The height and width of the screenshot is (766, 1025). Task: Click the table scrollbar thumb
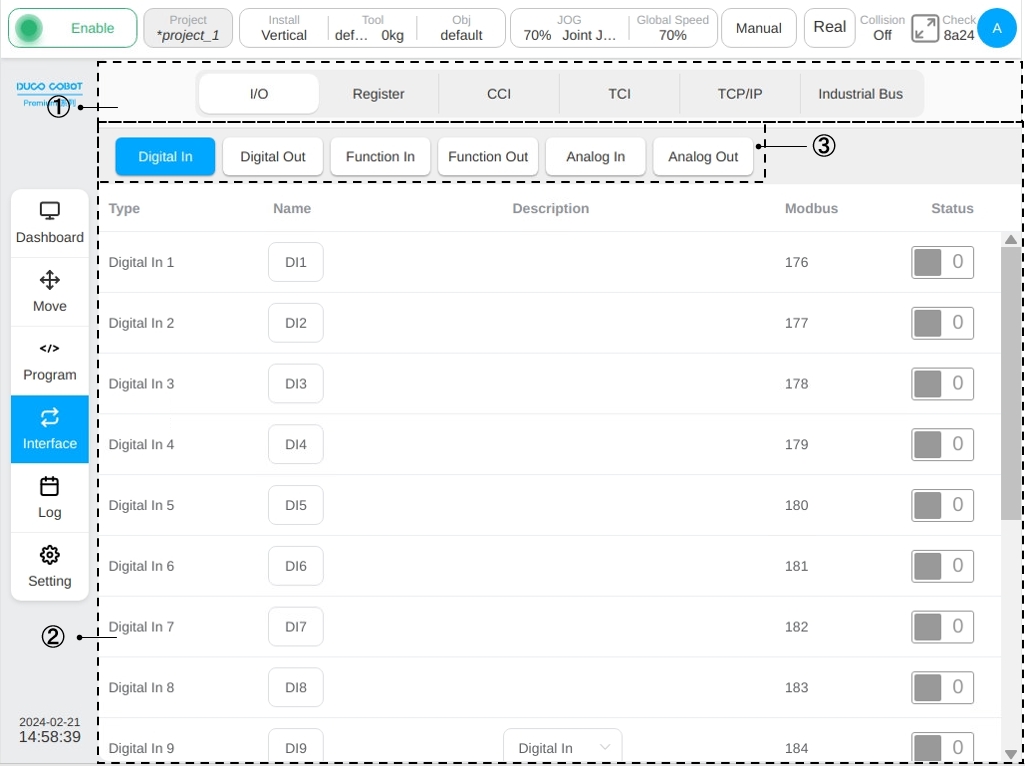tap(1011, 383)
